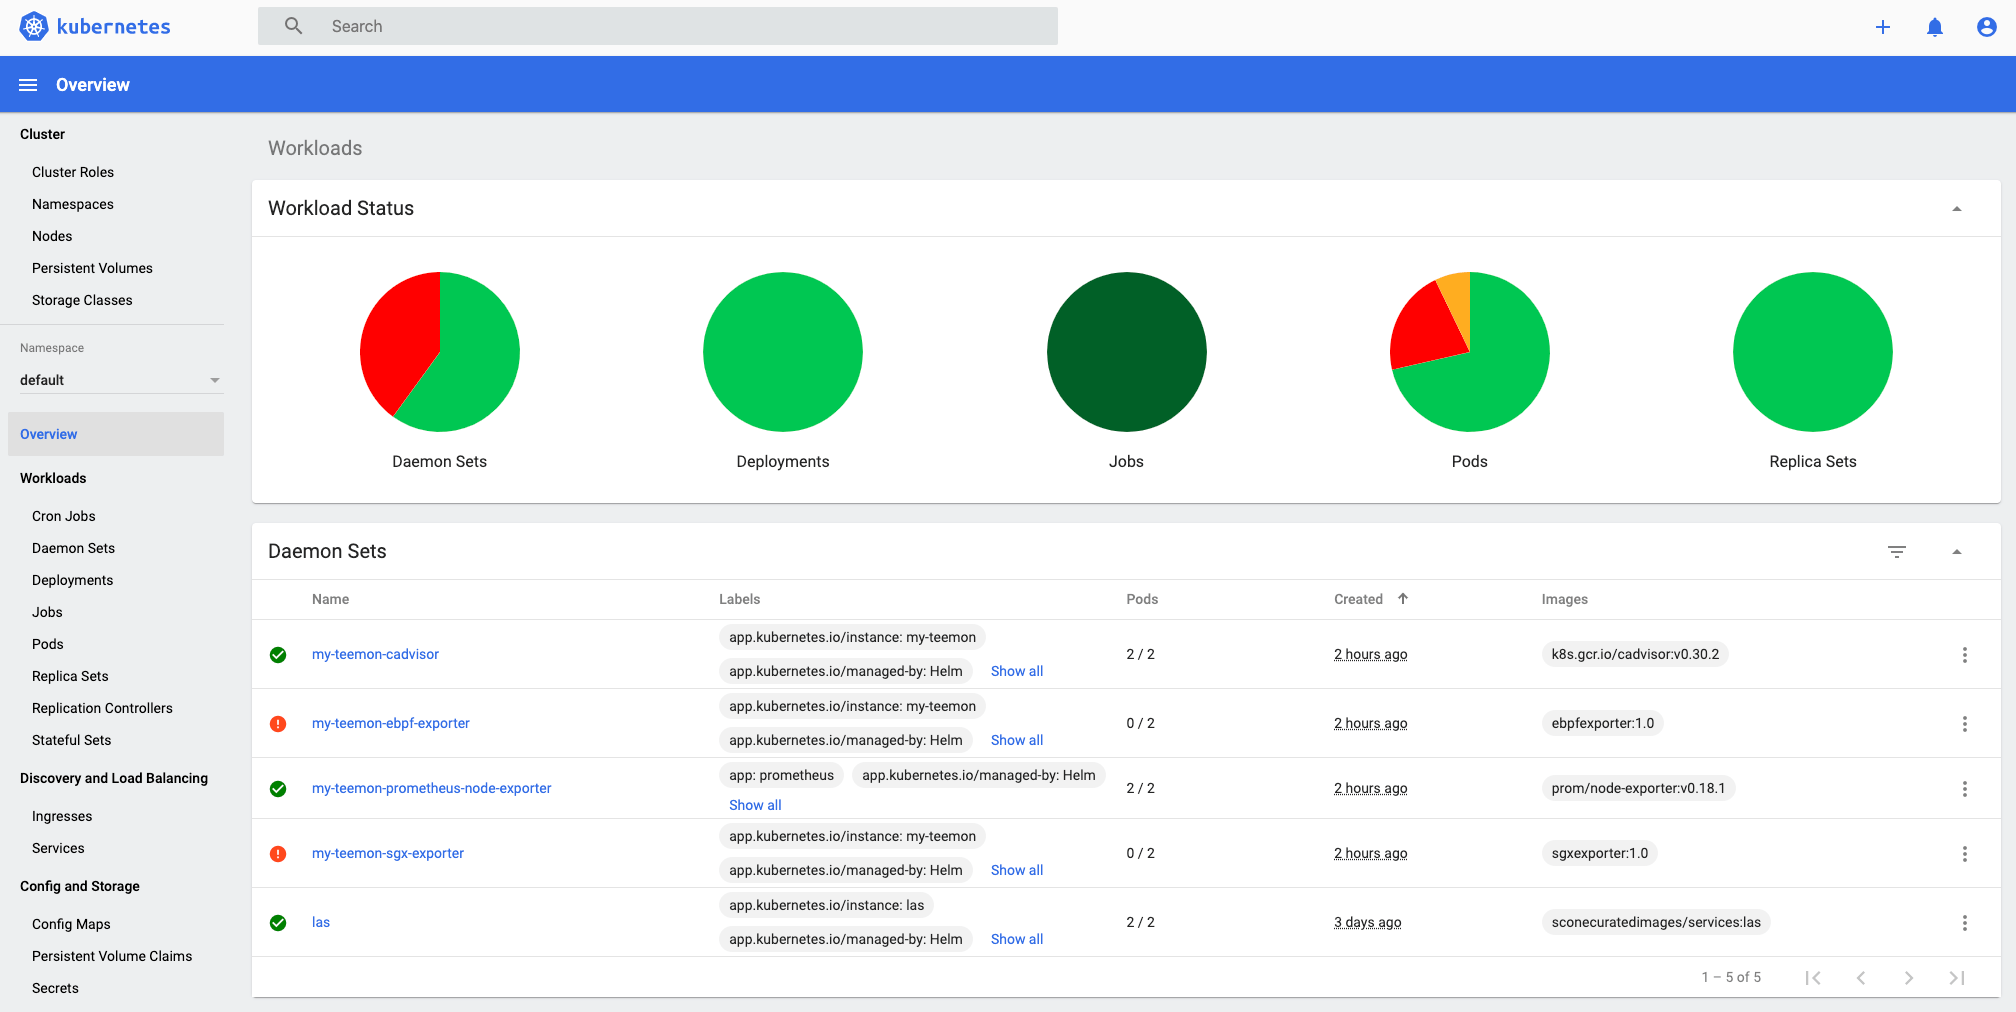
Task: Expand the sidebar hamburger menu
Action: point(27,84)
